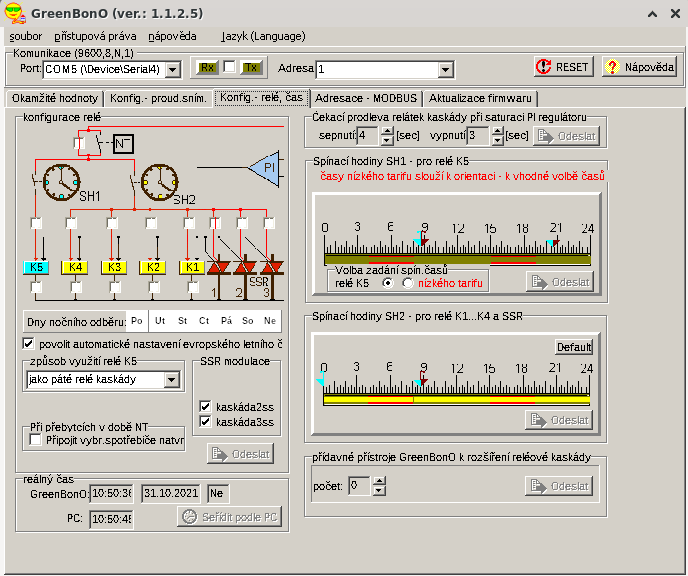Decrease počet additional devices count

379,490
